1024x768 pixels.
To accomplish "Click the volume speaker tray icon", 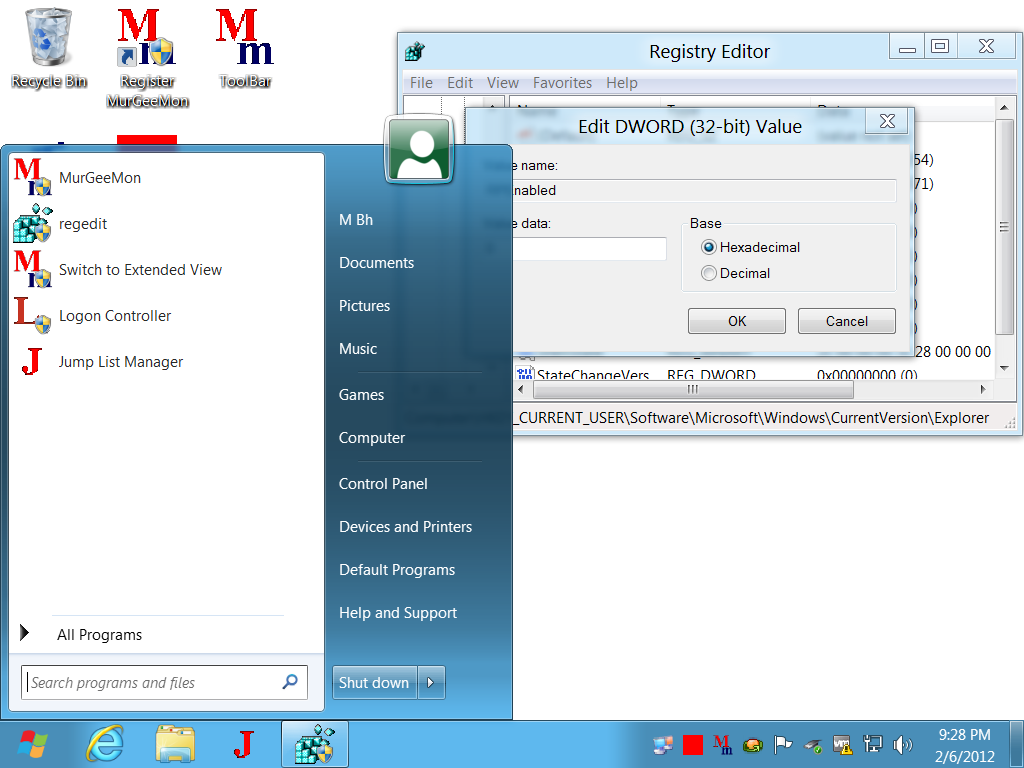I will tap(903, 745).
